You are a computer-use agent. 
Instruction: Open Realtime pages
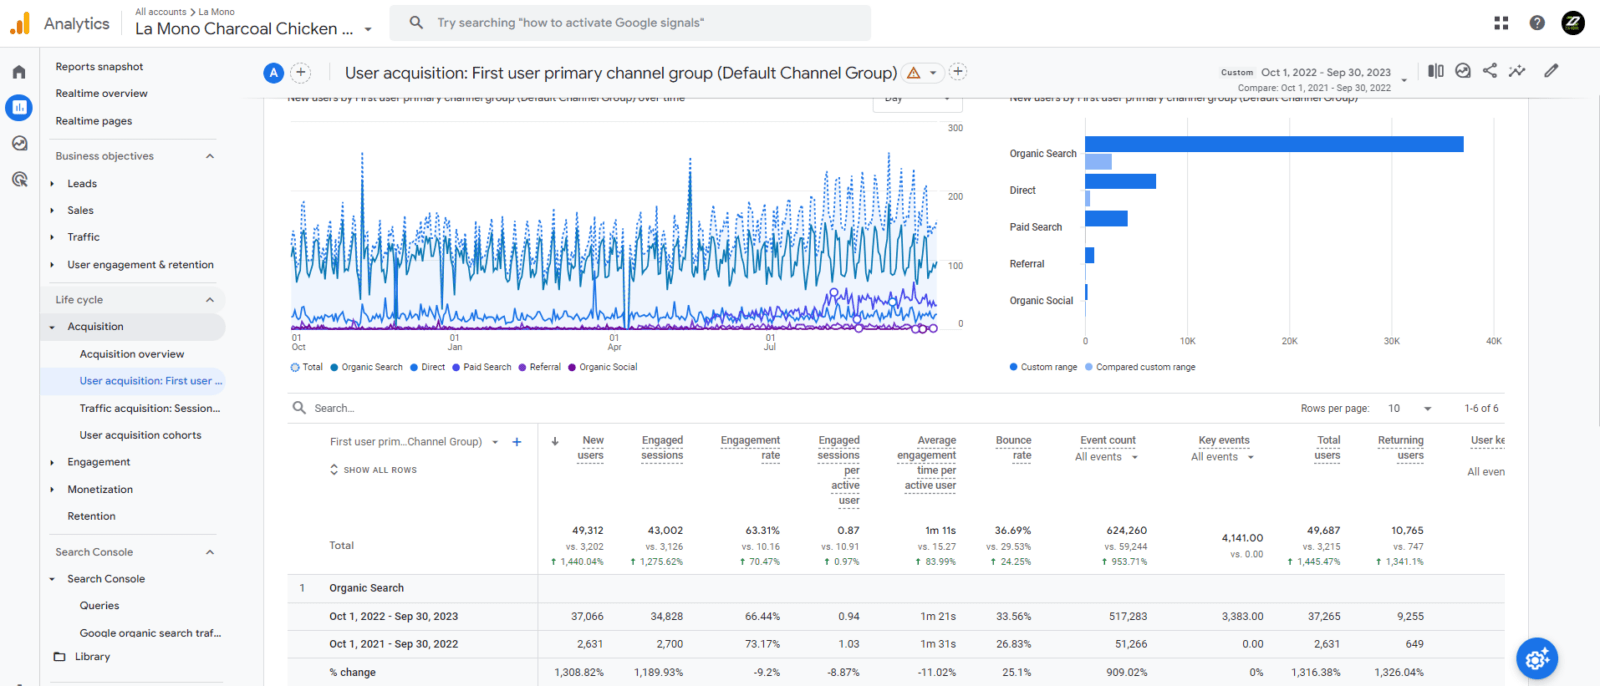(94, 121)
